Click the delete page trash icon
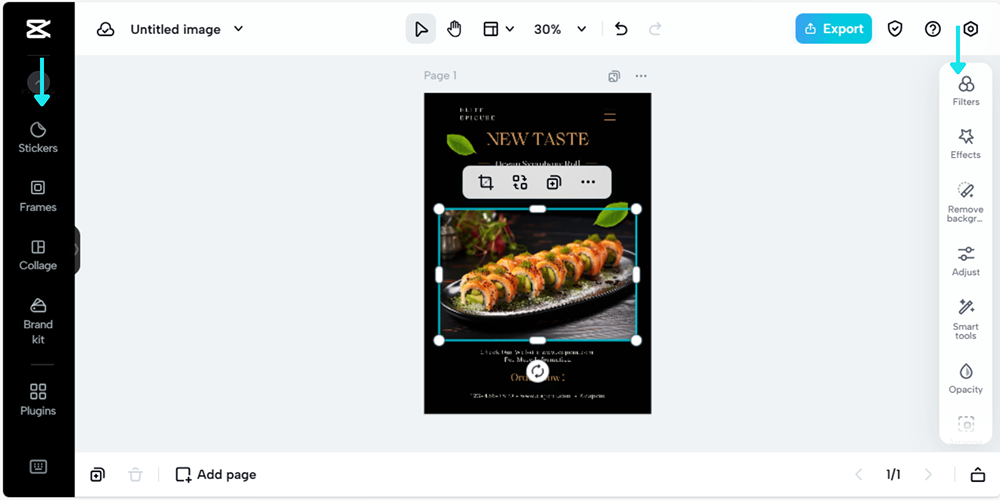 (x=135, y=474)
